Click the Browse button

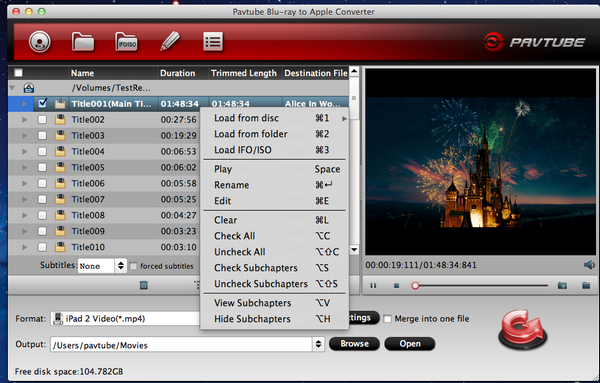354,344
